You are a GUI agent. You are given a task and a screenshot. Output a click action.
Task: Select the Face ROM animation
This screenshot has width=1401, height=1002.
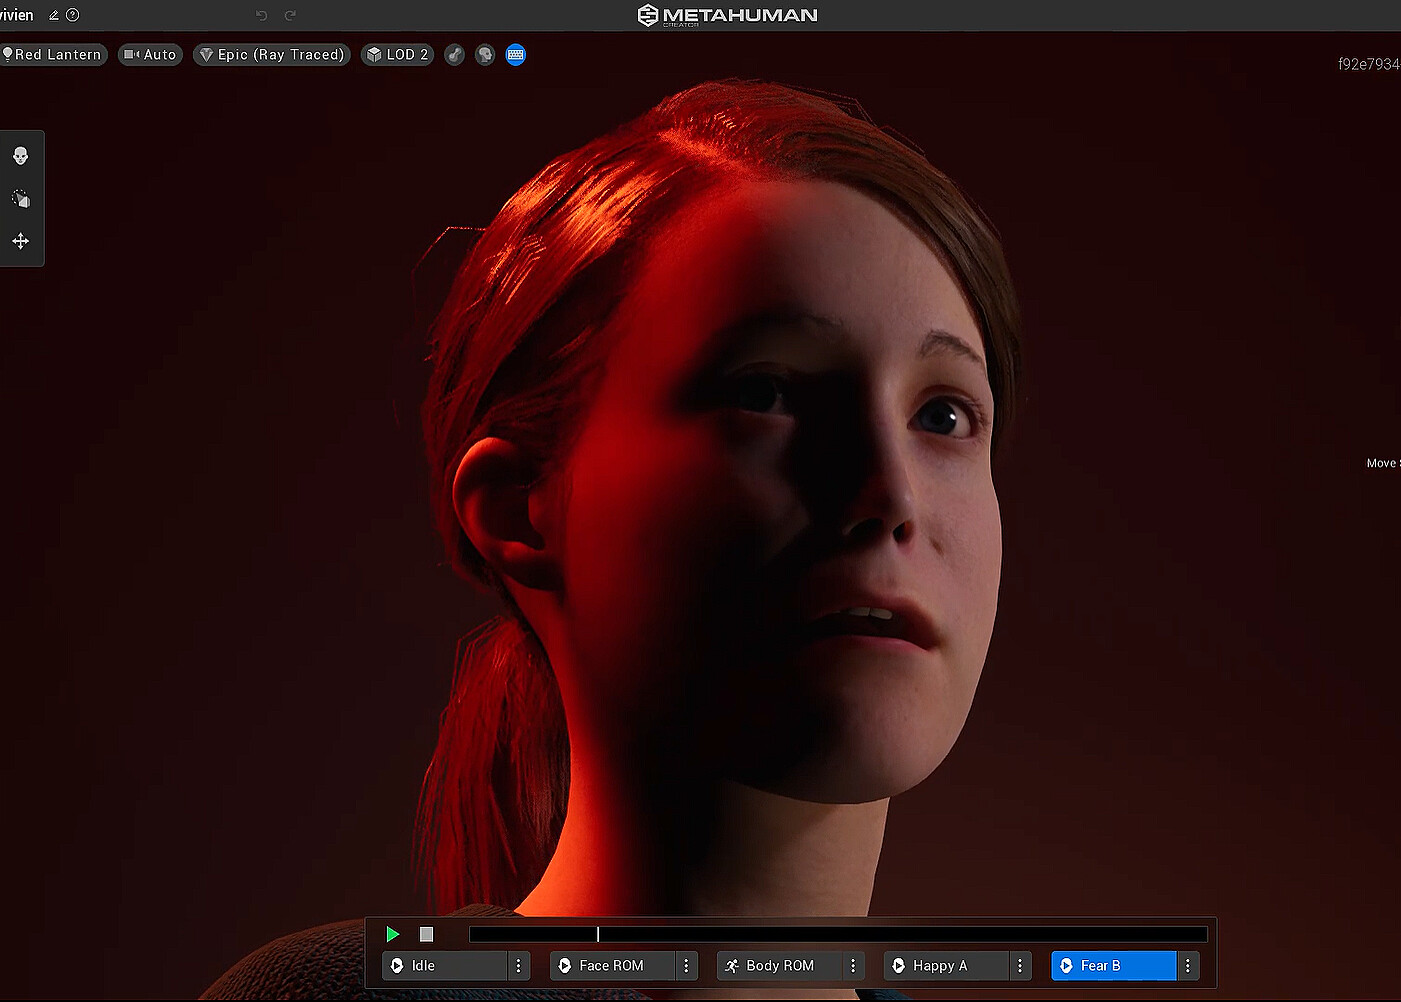tap(612, 966)
